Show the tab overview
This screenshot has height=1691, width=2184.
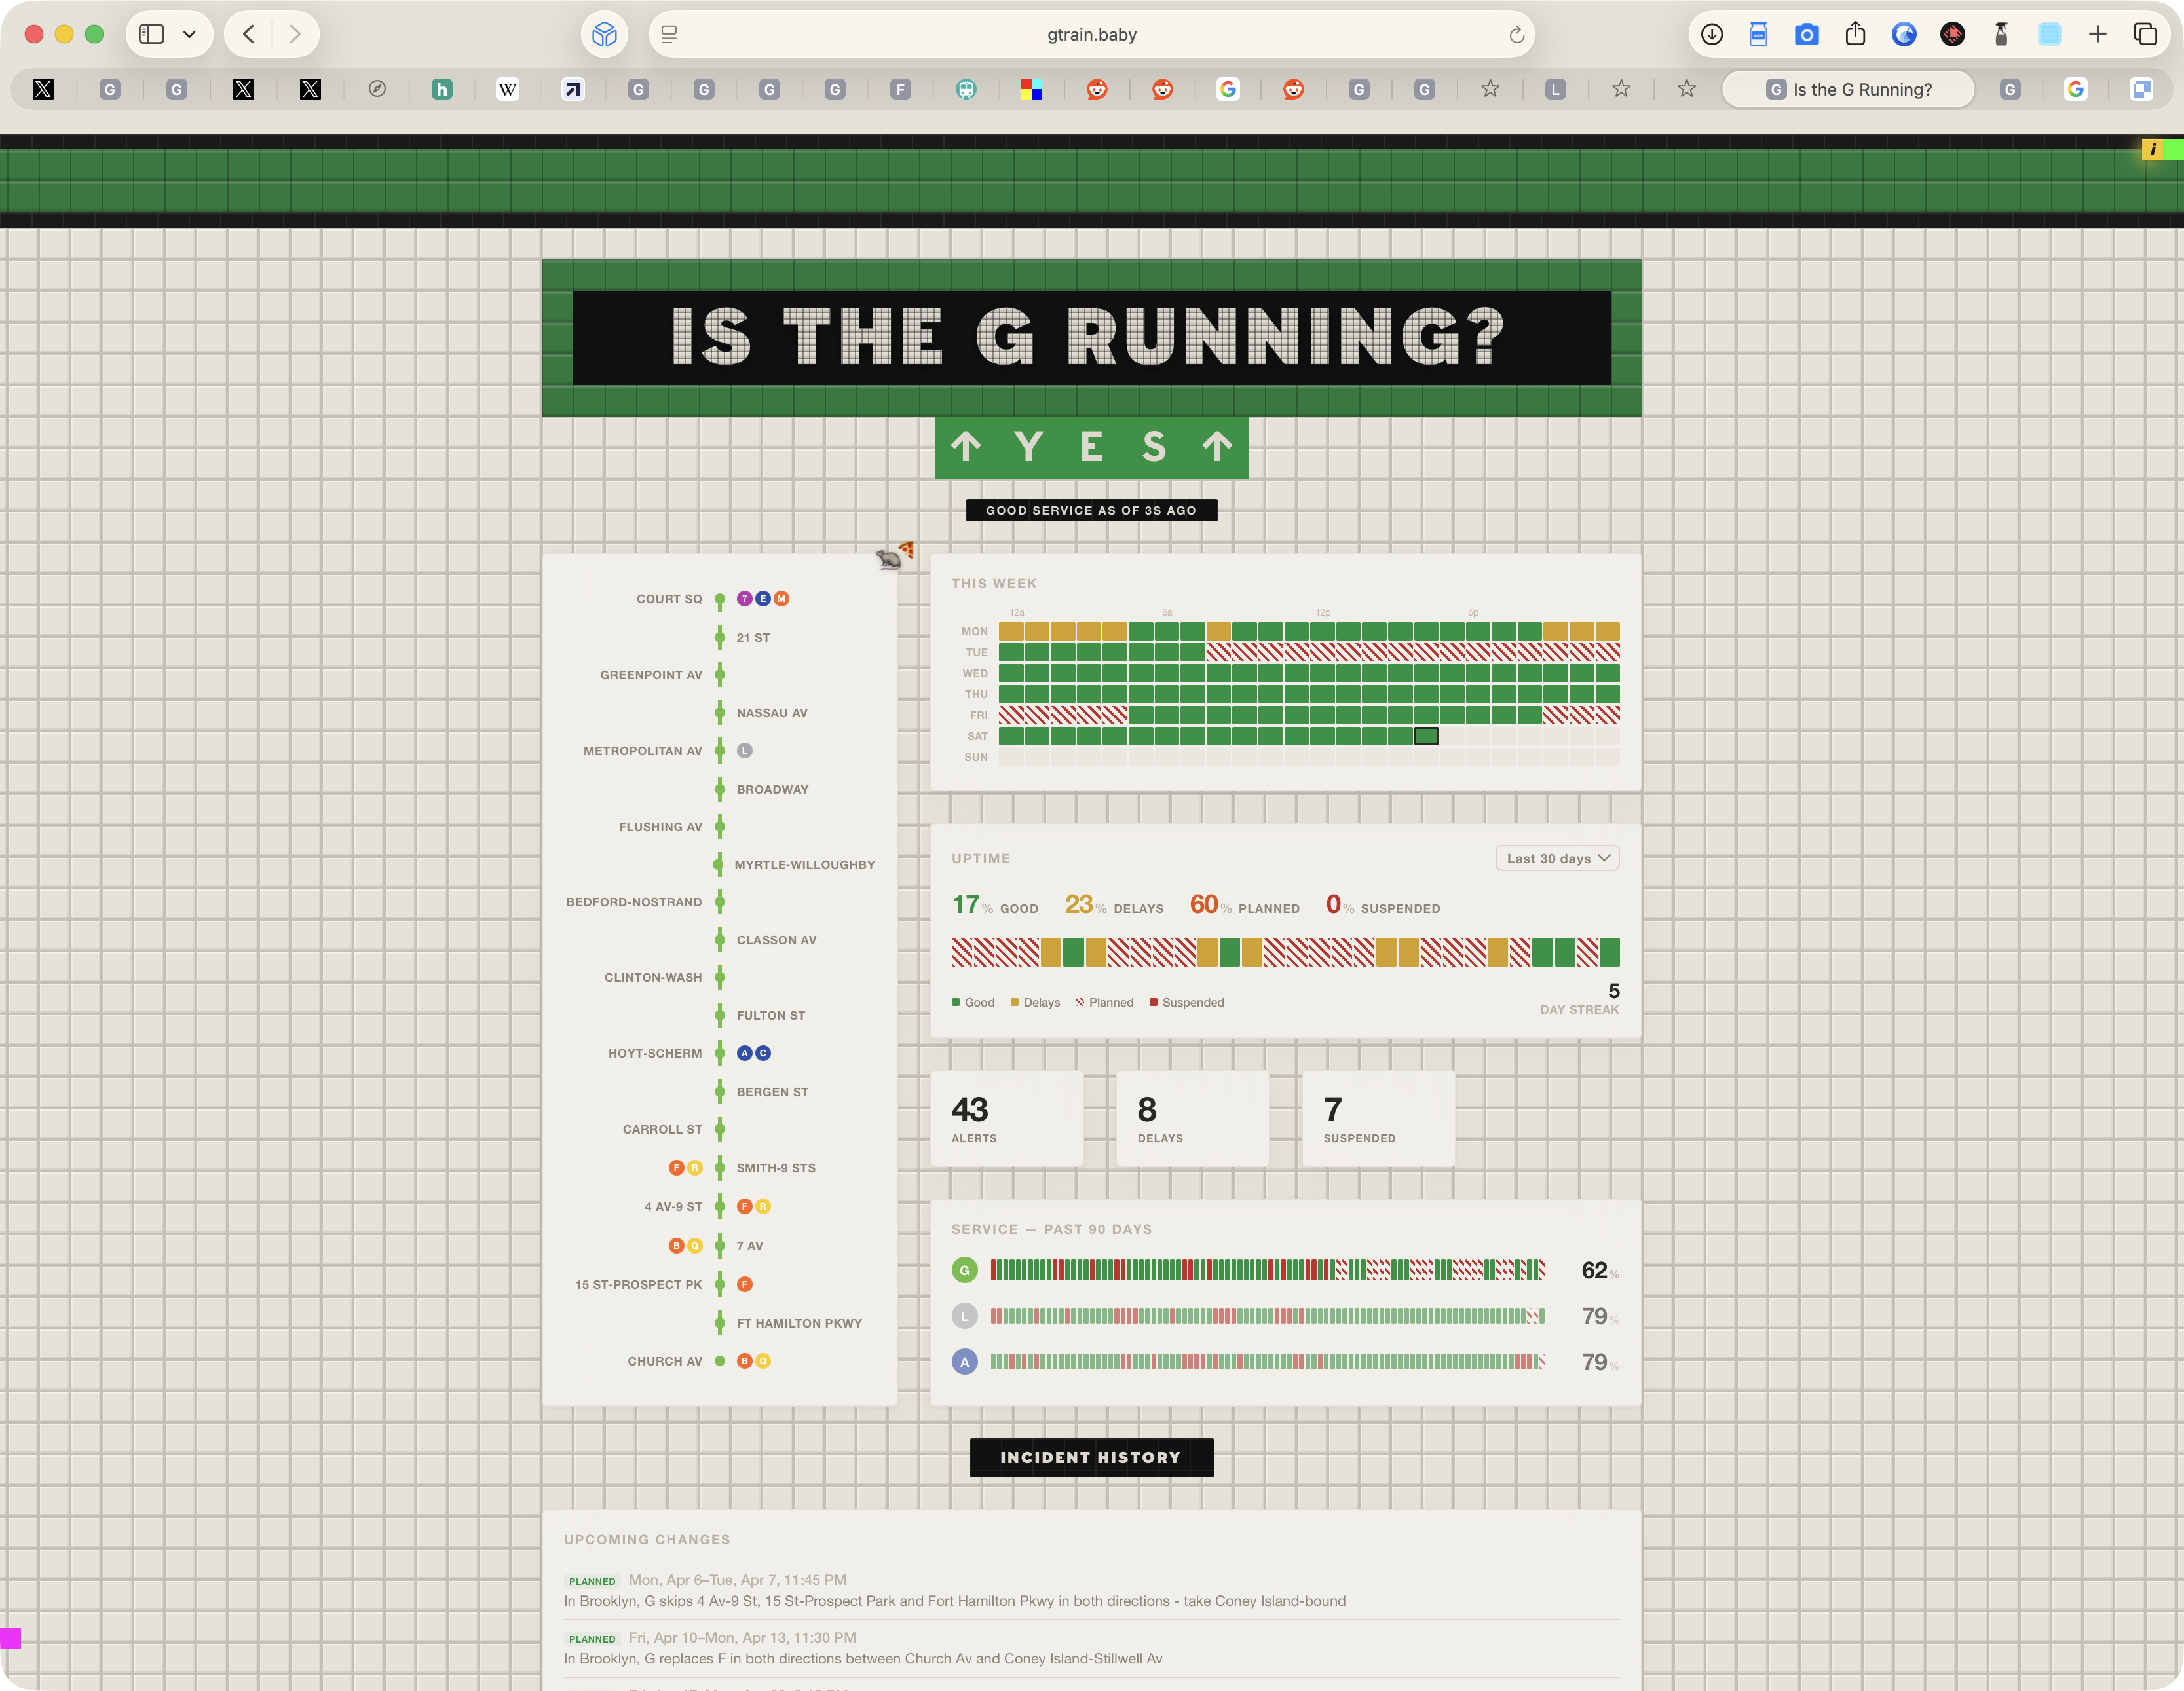click(x=2145, y=34)
